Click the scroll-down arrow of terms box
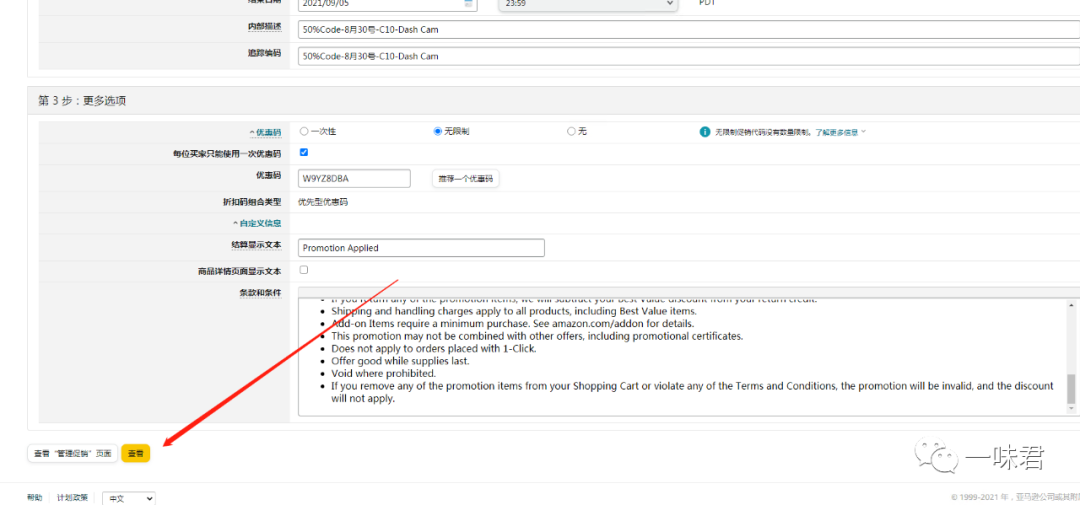The height and width of the screenshot is (505, 1080). click(x=1070, y=409)
